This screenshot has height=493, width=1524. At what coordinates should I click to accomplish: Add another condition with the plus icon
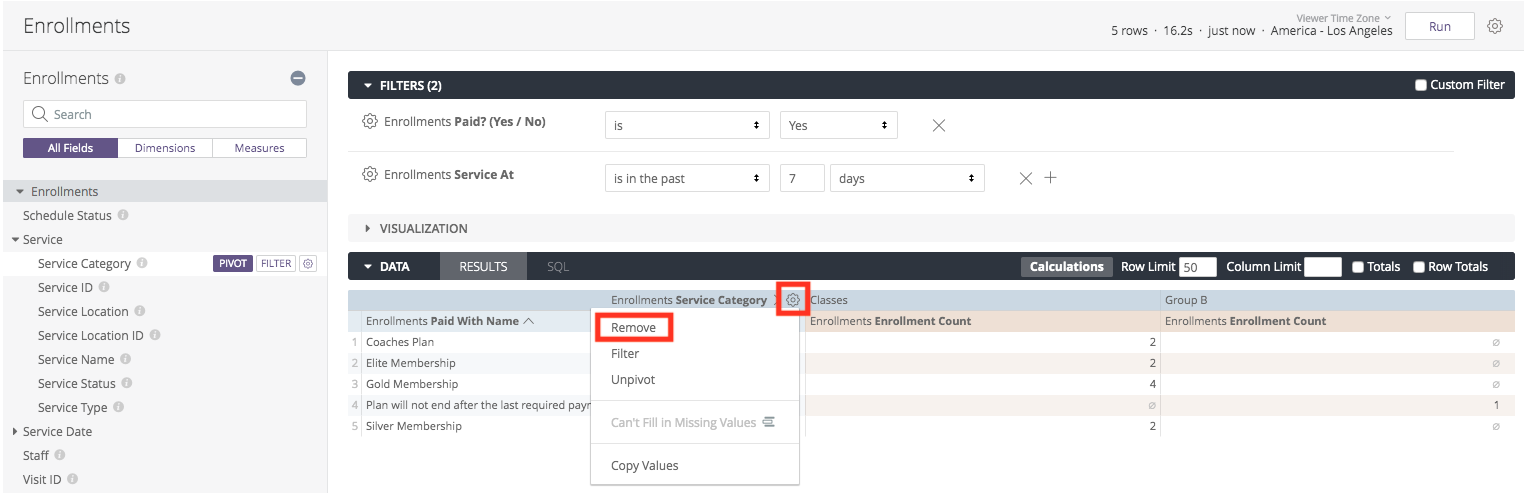[1050, 178]
